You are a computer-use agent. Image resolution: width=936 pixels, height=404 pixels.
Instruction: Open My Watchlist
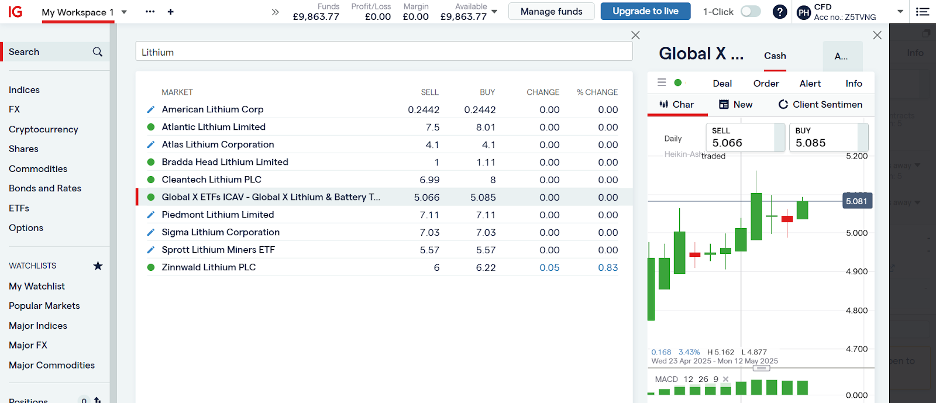(x=36, y=286)
